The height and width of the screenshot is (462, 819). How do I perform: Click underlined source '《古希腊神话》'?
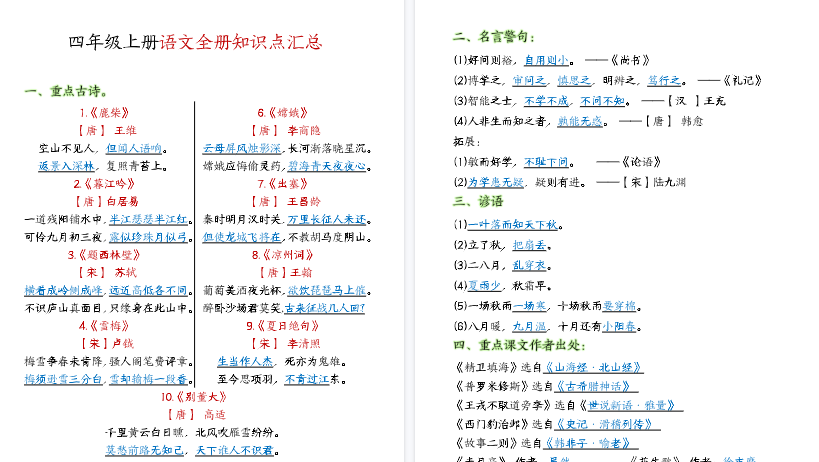coord(596,386)
